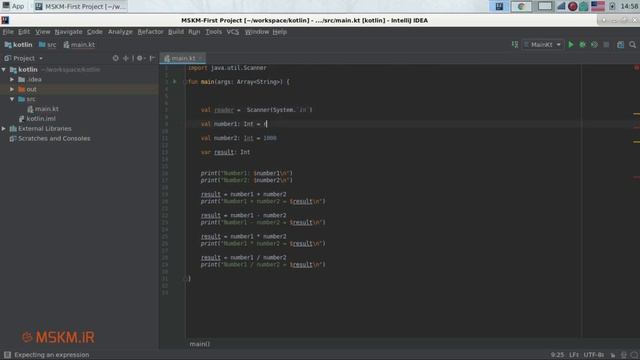Viewport: 640px width, 360px height.
Task: Open the Run menu
Action: [x=194, y=32]
